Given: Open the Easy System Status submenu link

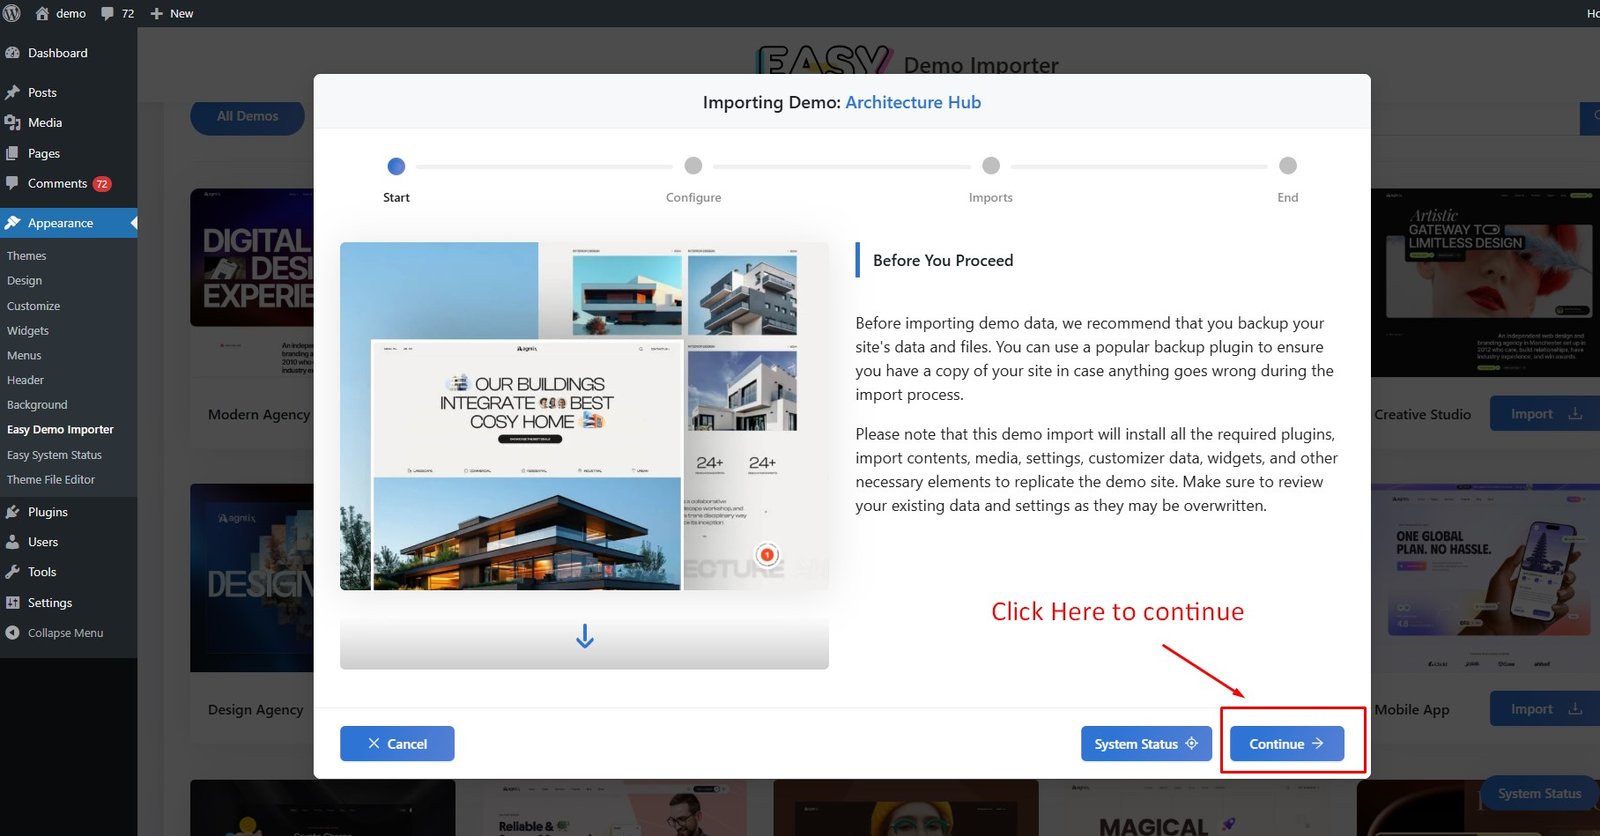Looking at the screenshot, I should (54, 455).
